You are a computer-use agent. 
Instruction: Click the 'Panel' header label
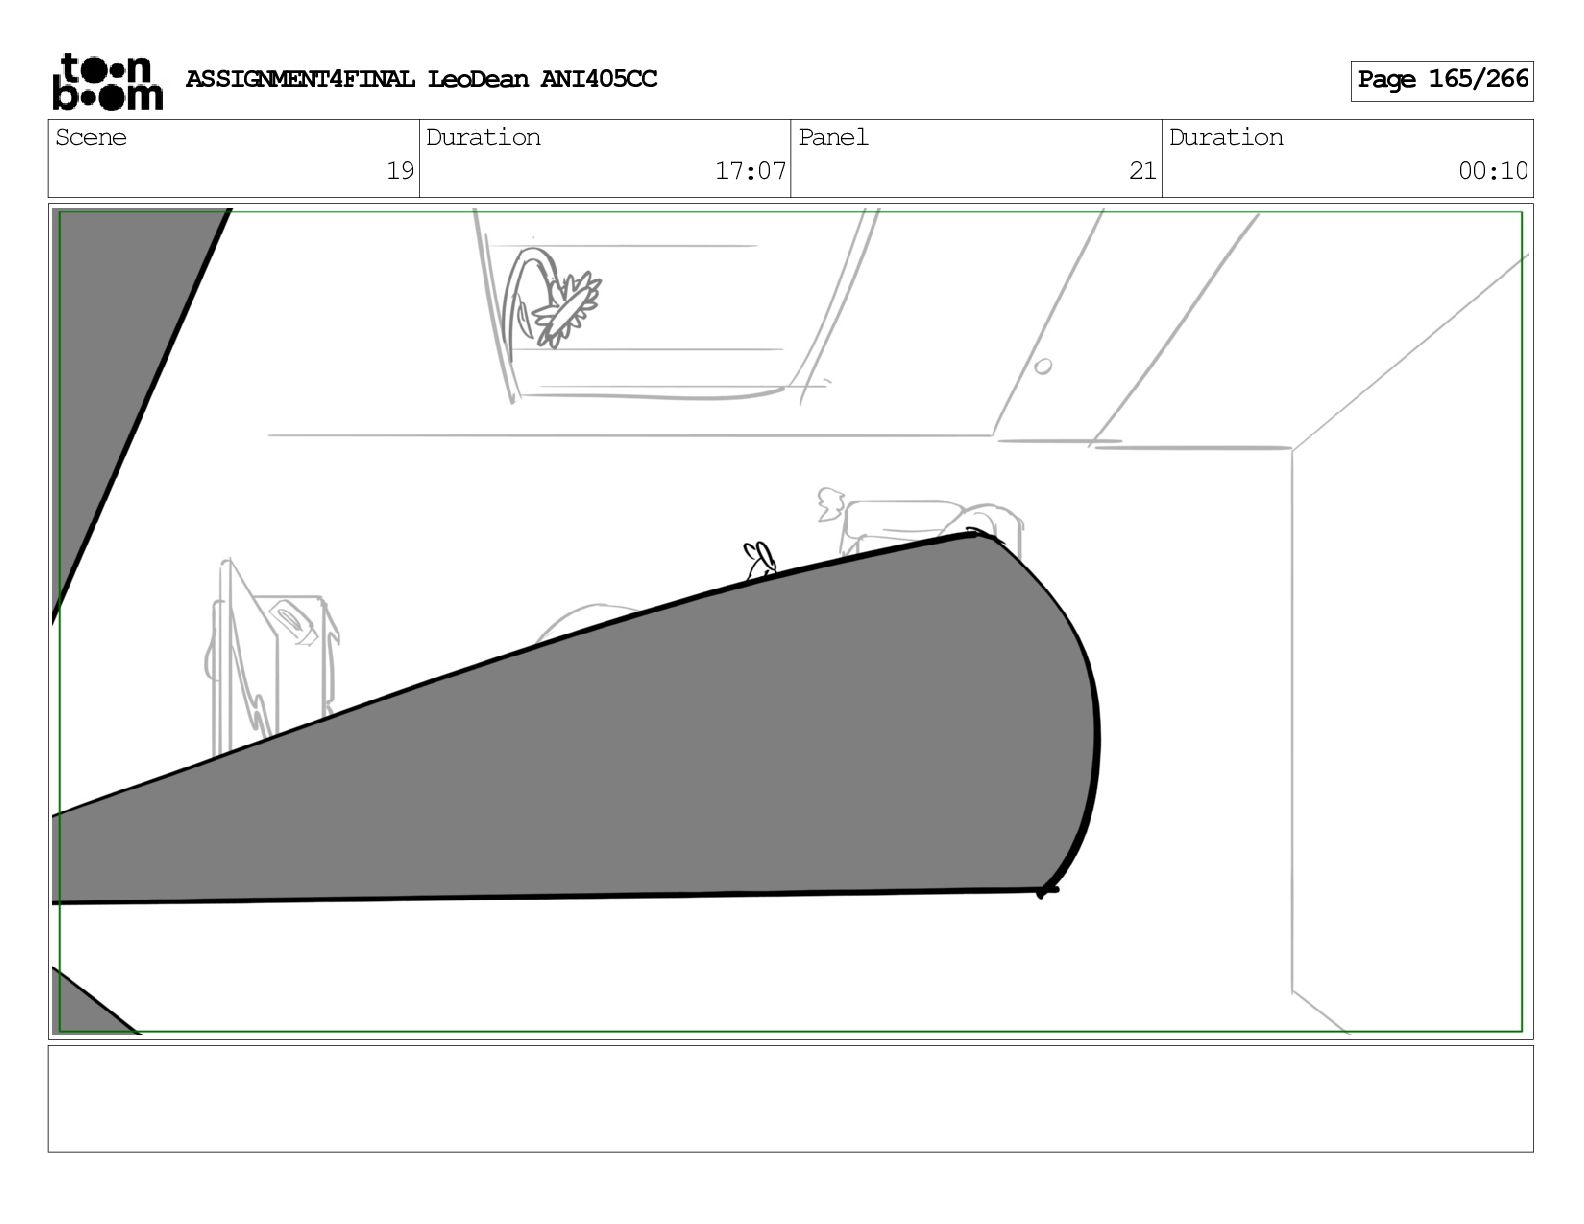tap(833, 137)
